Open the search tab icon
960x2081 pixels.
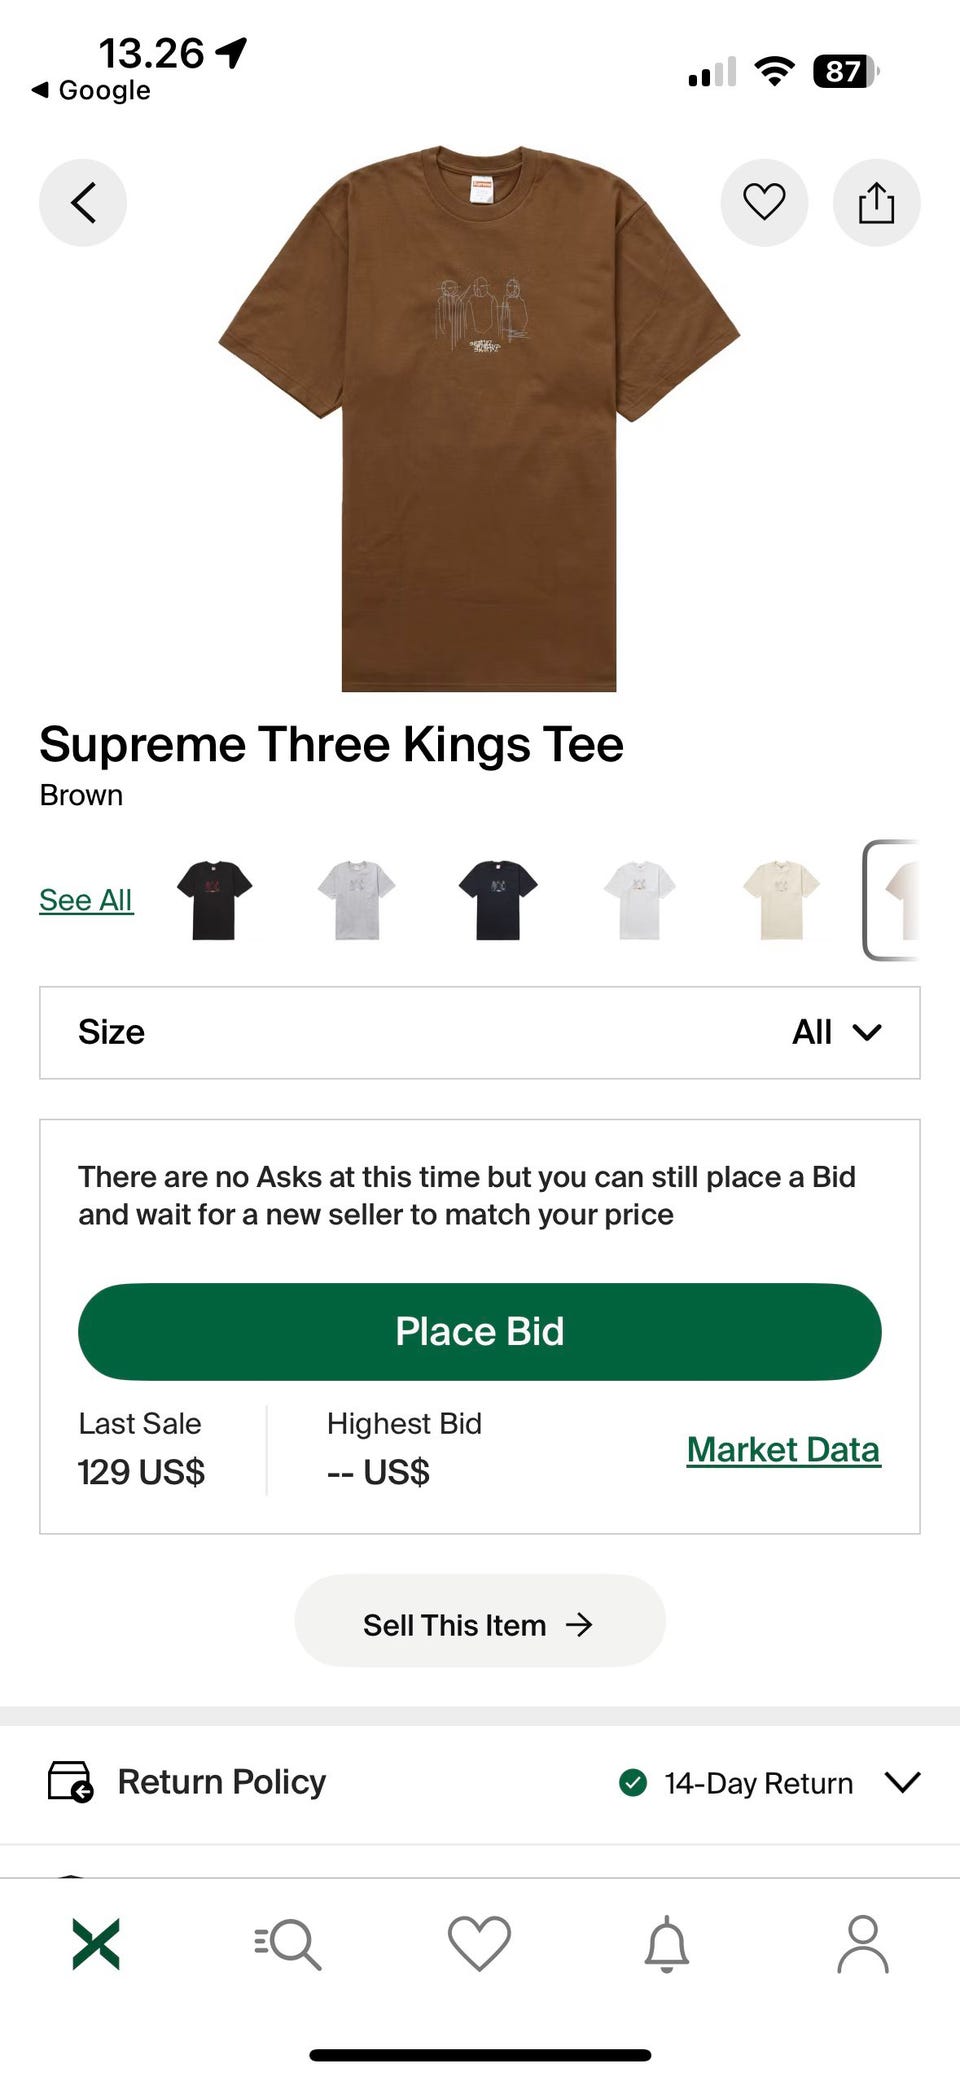(x=288, y=1944)
